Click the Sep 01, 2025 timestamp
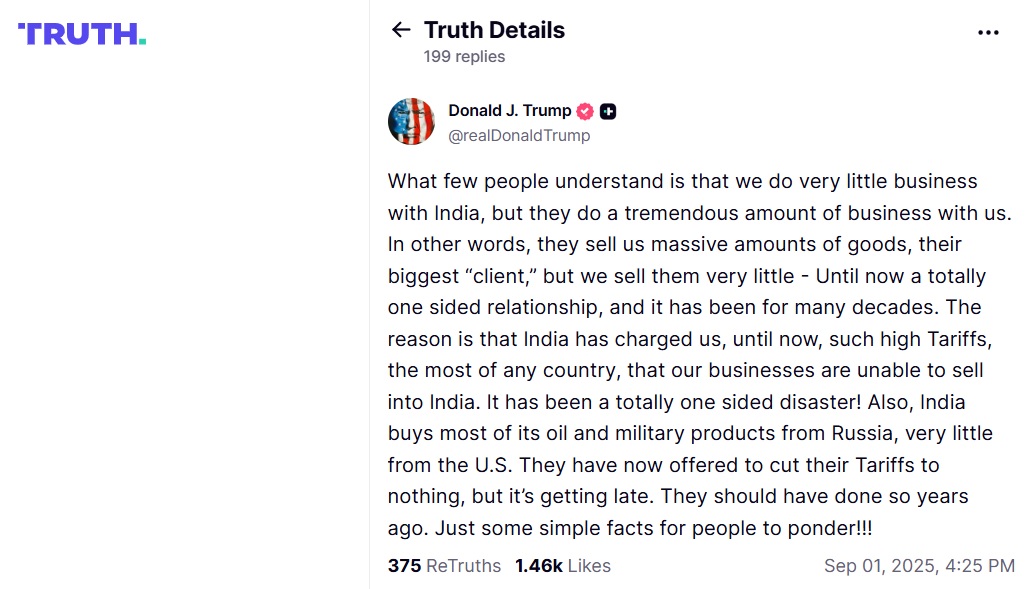The height and width of the screenshot is (589, 1029). [x=919, y=566]
